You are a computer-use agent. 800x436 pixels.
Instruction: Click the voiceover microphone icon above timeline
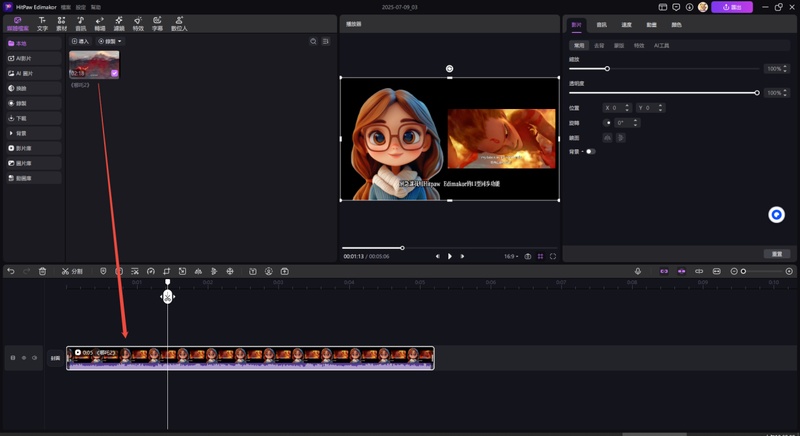pos(637,271)
